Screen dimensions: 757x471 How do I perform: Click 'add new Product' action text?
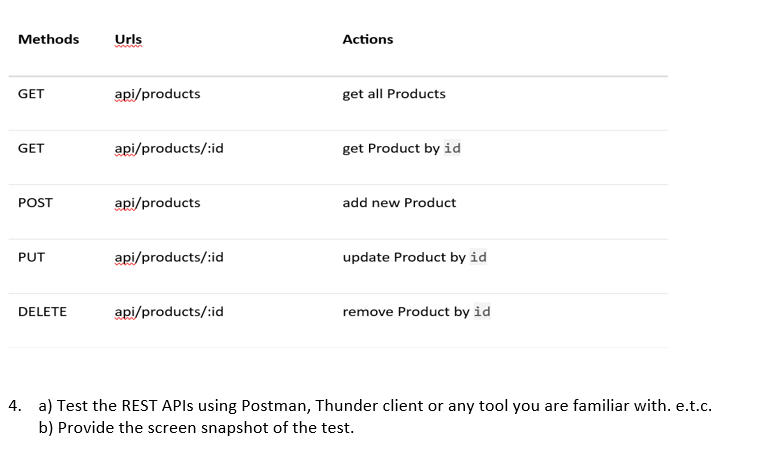pos(399,203)
